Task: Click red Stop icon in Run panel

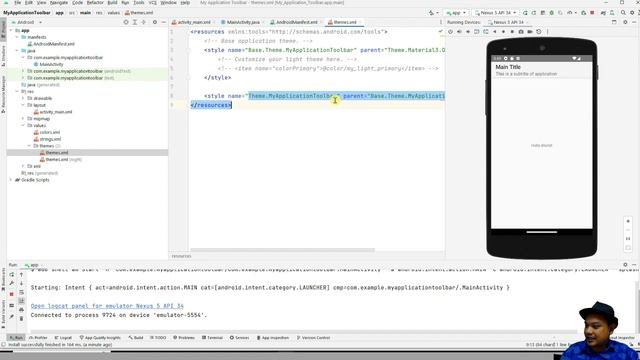Action: point(12,294)
